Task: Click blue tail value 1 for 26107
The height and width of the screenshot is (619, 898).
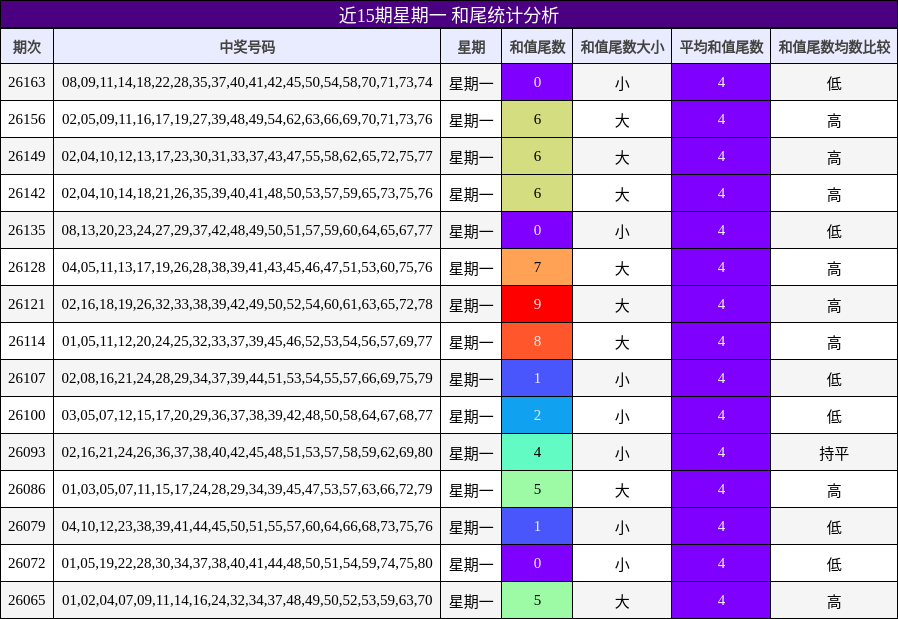Action: point(537,378)
